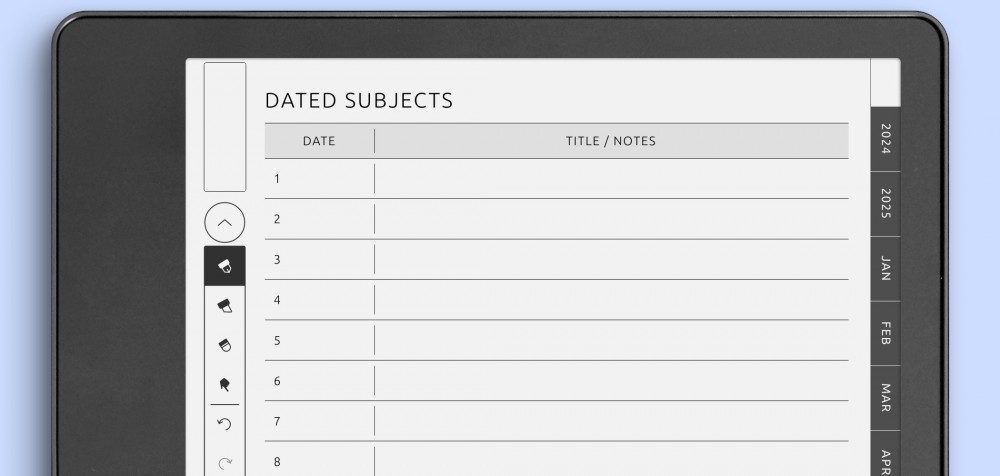Tap the blank tab at top right

coord(885,82)
